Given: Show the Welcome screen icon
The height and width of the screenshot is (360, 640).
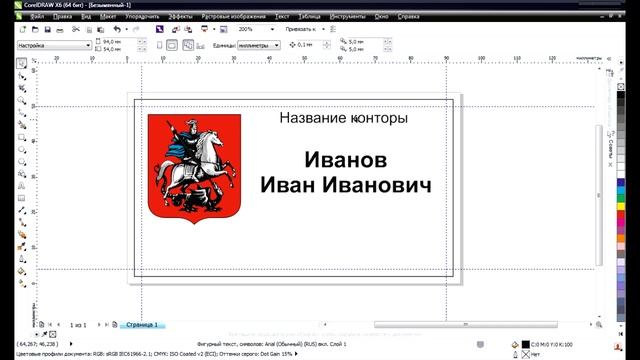Looking at the screenshot, I should pos(223,29).
